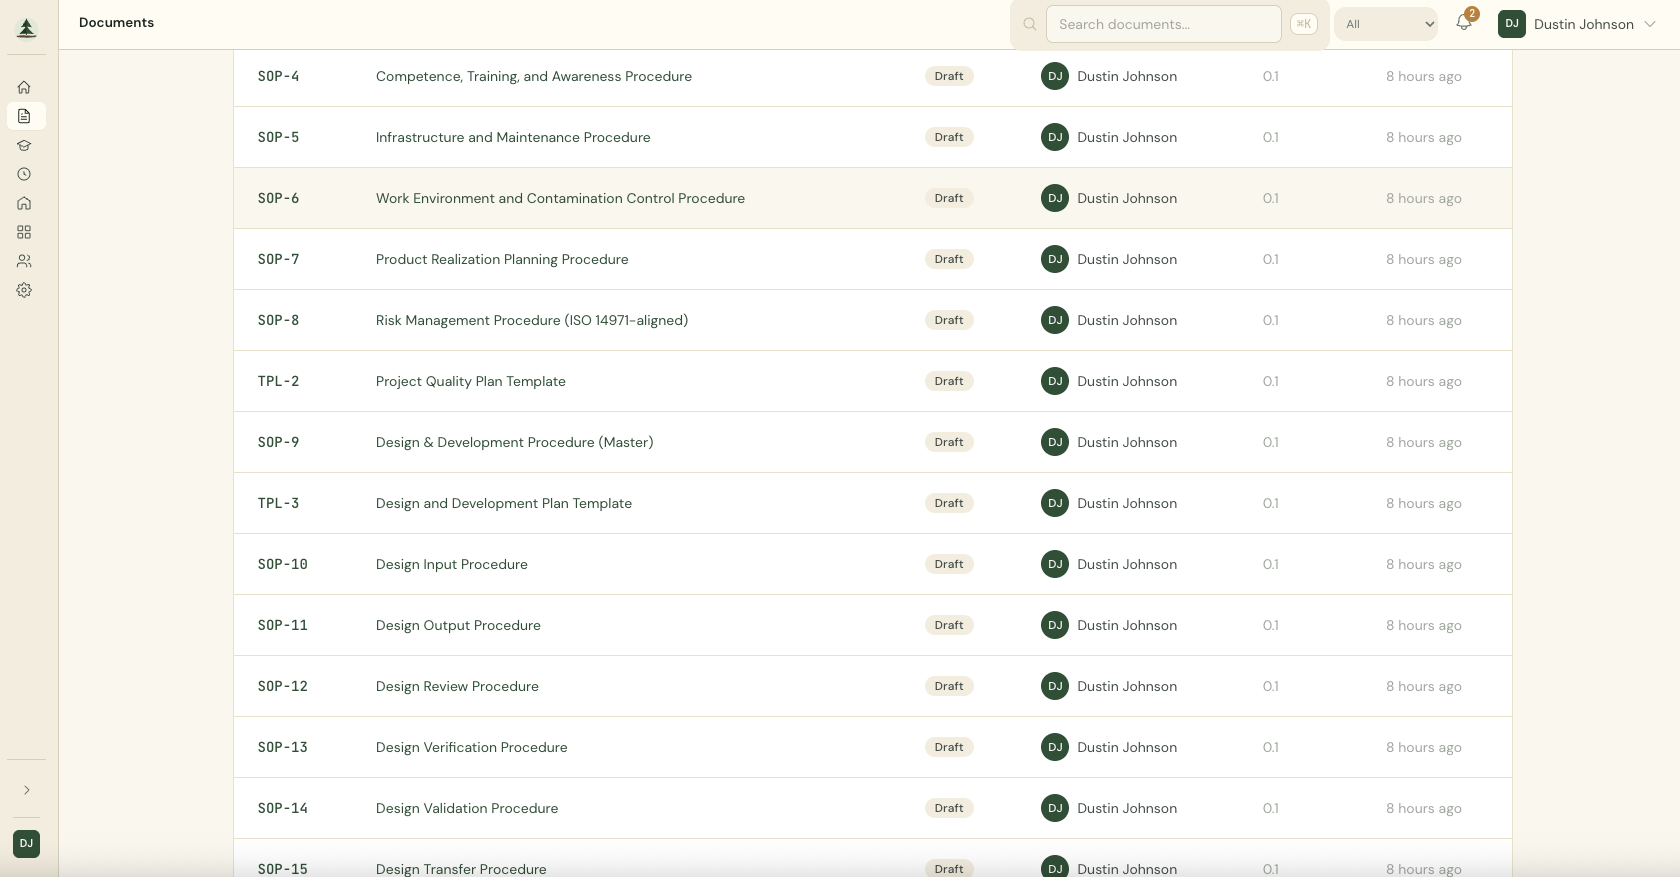1680x877 pixels.
Task: Open the Home icon in sidebar
Action: click(x=24, y=87)
